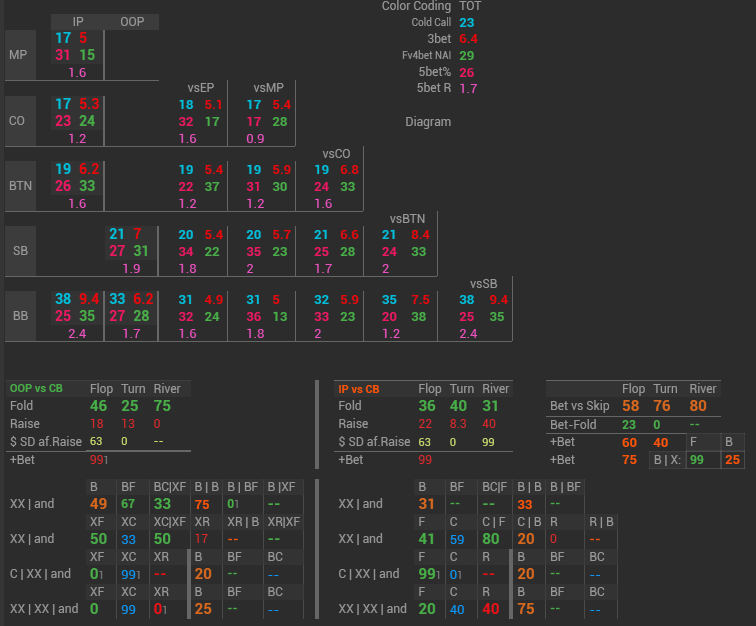This screenshot has height=626, width=756.
Task: Click the Cold Call legend value 23
Action: click(467, 22)
